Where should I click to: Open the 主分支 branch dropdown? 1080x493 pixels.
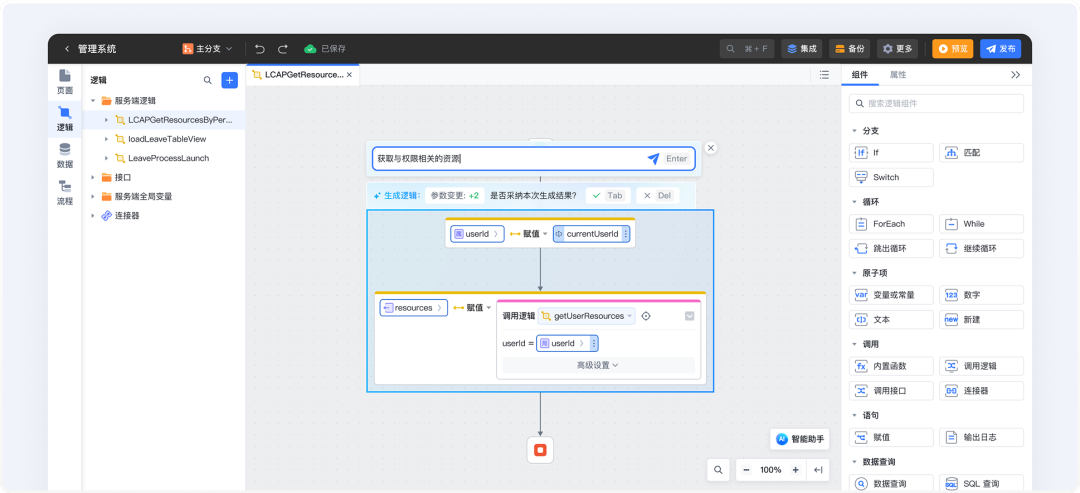[x=207, y=49]
